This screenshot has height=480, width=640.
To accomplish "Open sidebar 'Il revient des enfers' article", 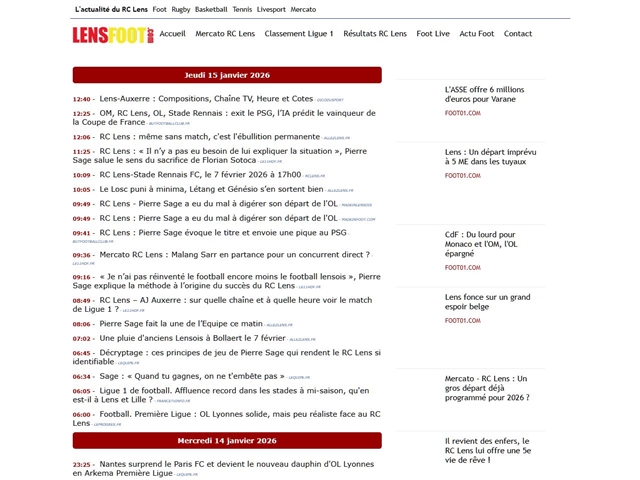I will click(x=488, y=451).
